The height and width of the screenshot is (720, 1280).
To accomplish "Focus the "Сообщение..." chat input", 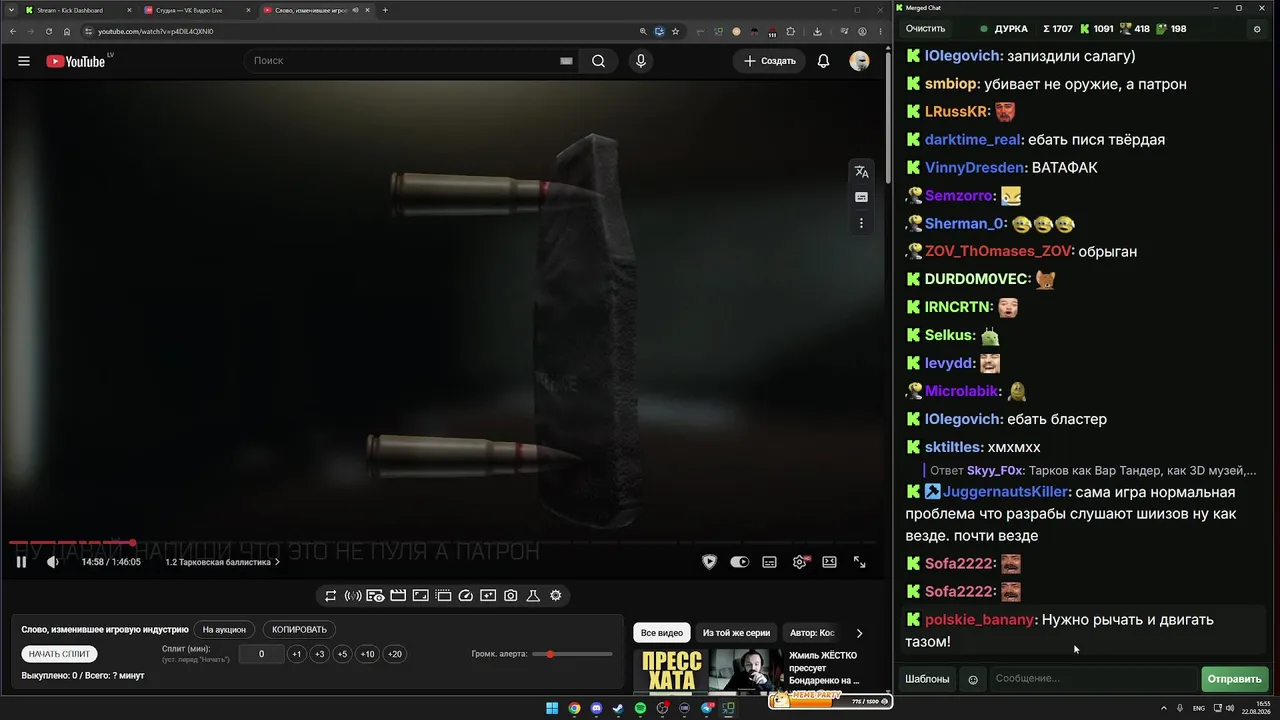I will [x=1093, y=679].
